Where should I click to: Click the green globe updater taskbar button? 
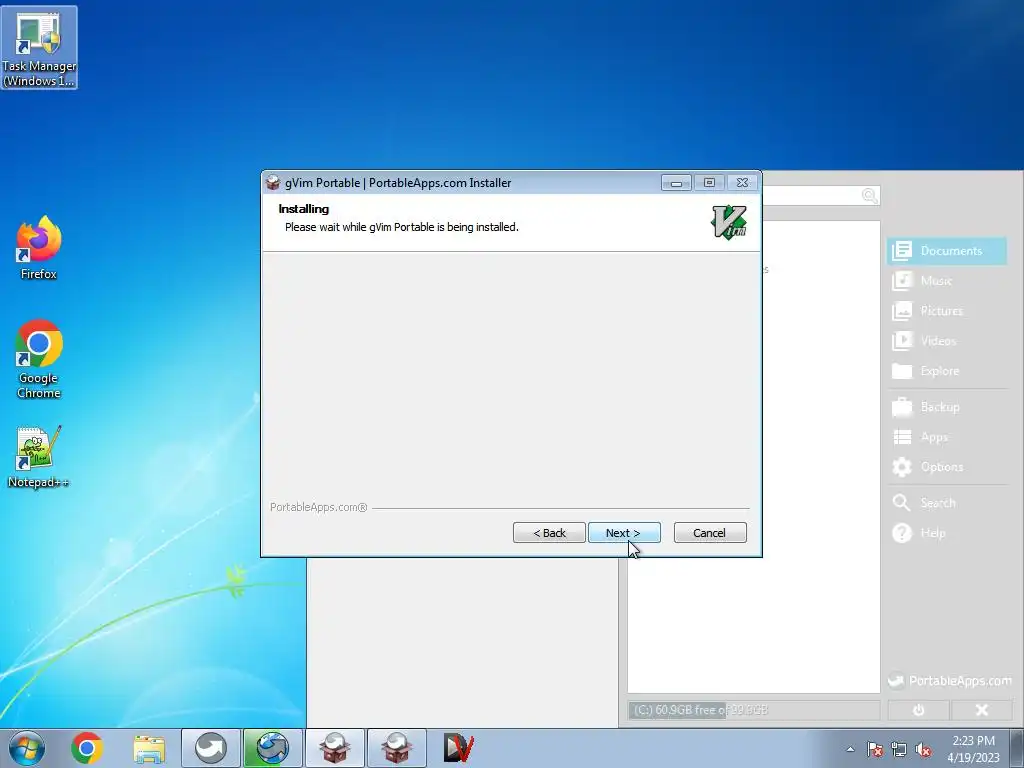272,748
